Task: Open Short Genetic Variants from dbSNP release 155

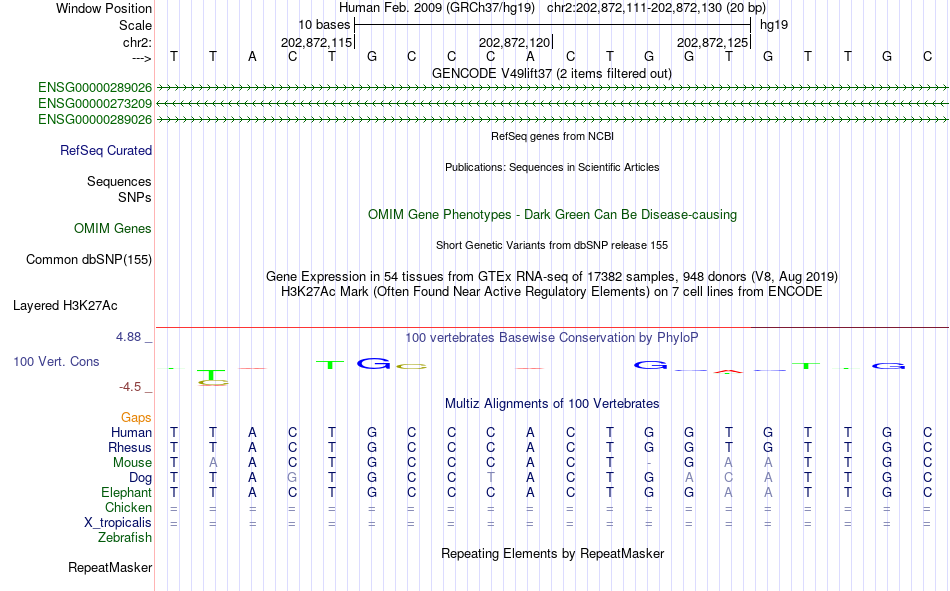Action: (x=552, y=245)
